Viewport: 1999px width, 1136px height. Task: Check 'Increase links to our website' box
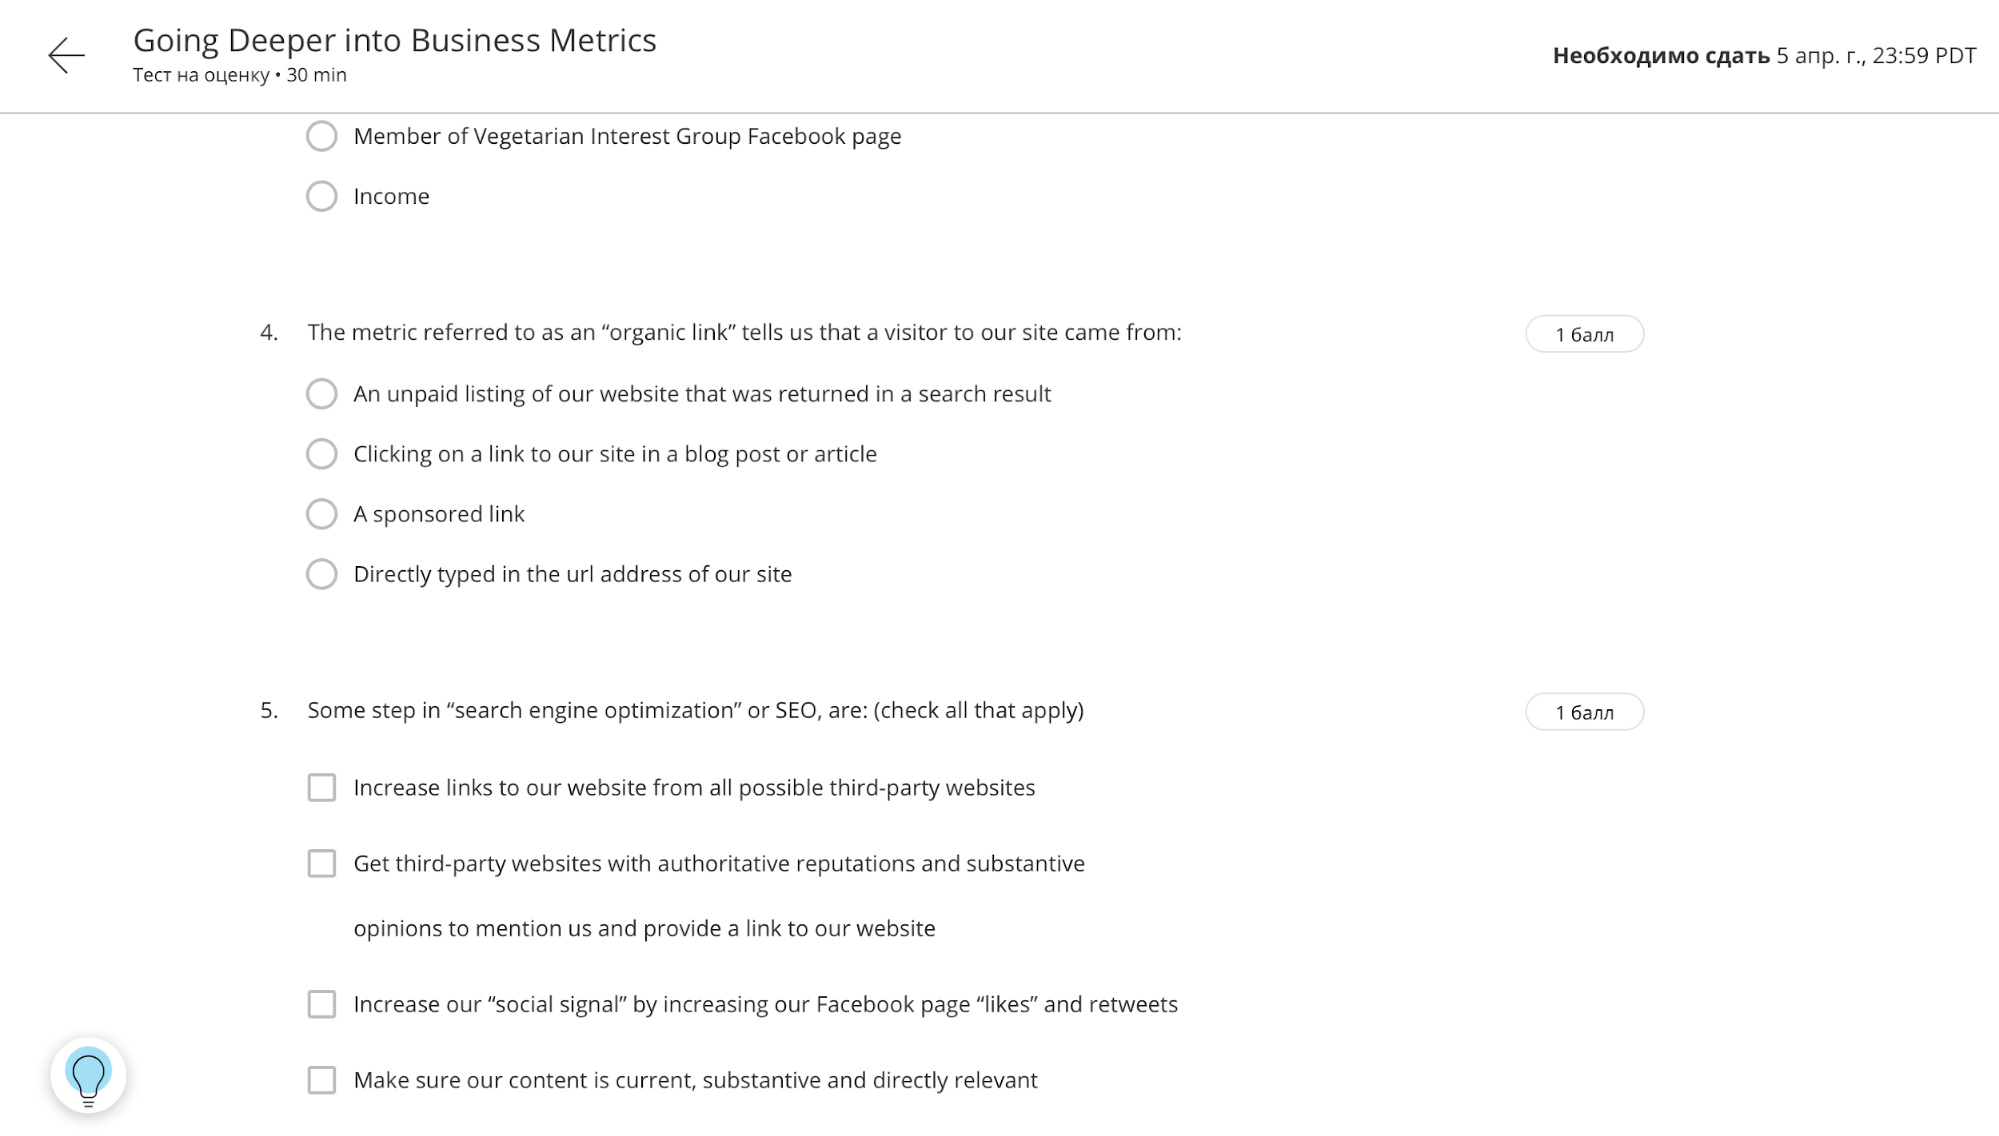click(x=321, y=788)
